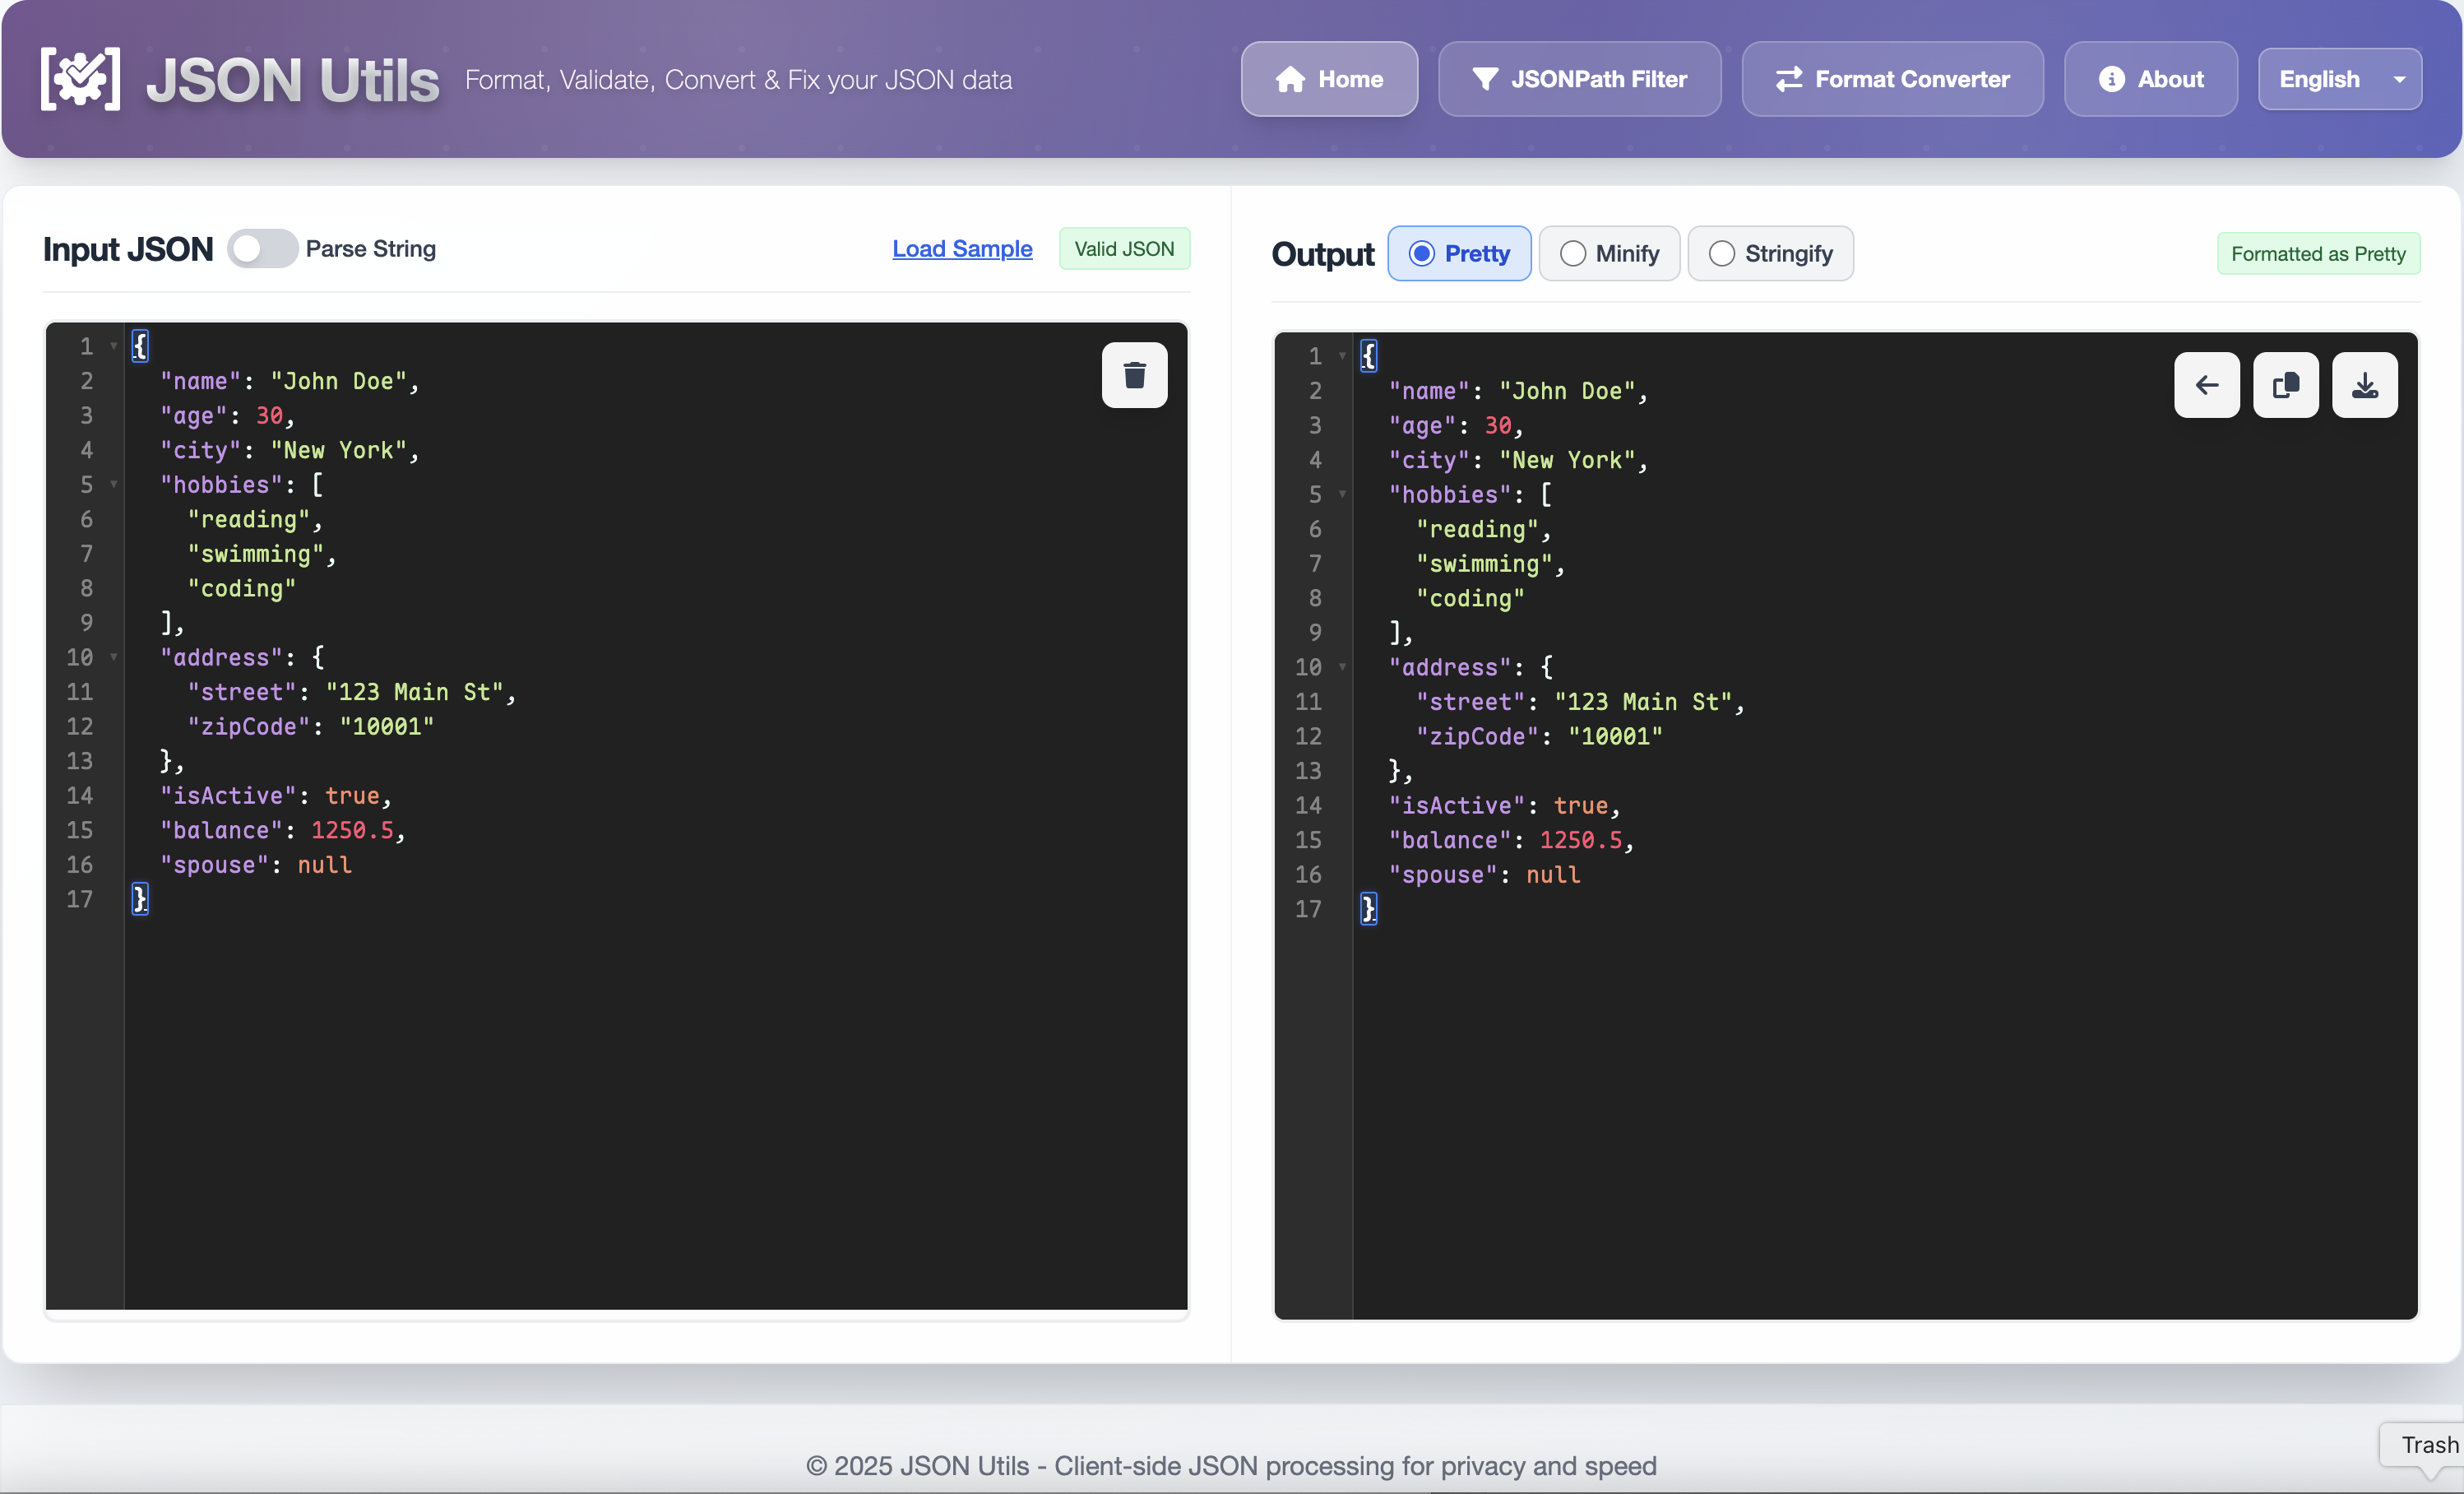Open the About page
This screenshot has width=2464, height=1494.
[x=2150, y=79]
